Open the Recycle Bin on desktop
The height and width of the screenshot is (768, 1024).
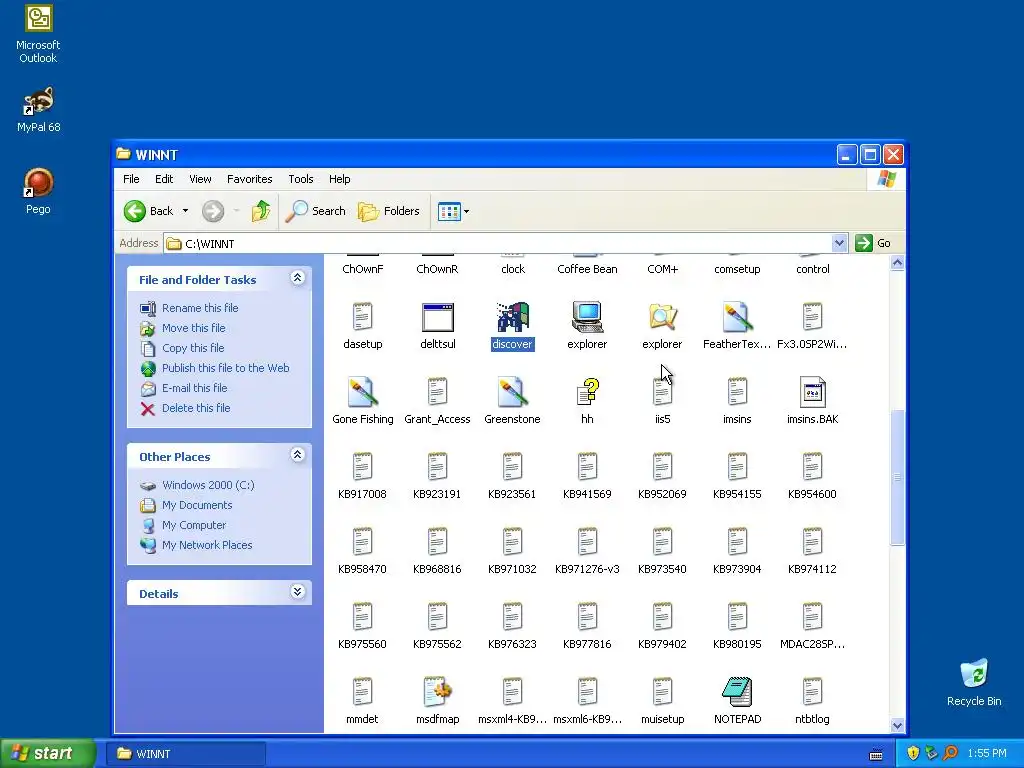[x=974, y=682]
